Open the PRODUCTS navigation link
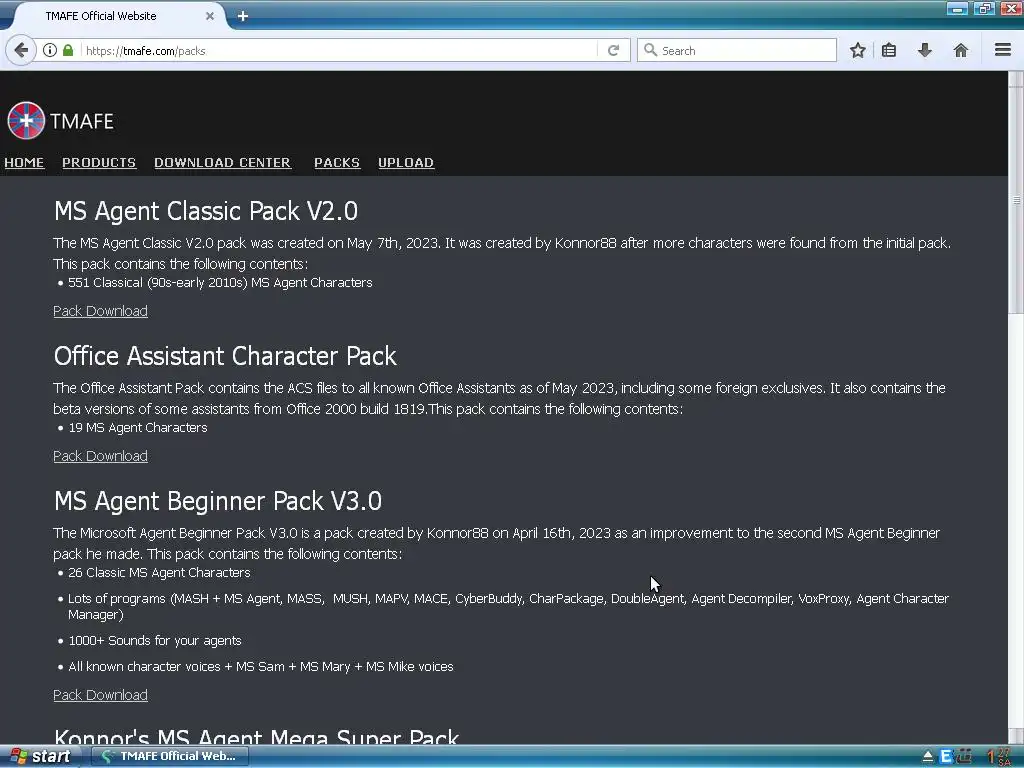This screenshot has width=1024, height=768. tap(99, 163)
